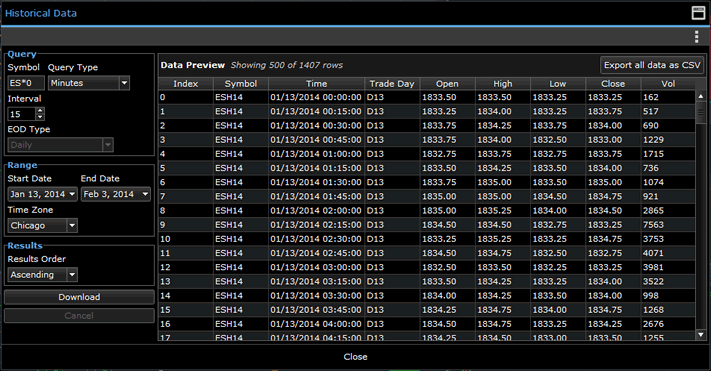Click the Interval field showing 15
Image resolution: width=711 pixels, height=371 pixels.
click(x=21, y=114)
